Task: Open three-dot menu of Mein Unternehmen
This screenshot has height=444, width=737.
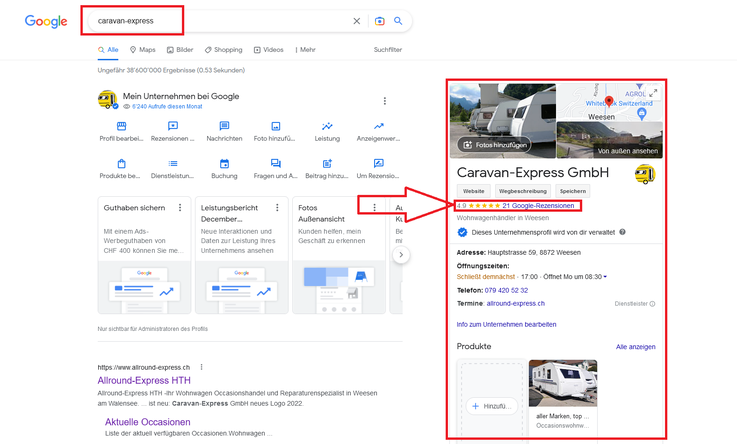Action: (384, 101)
